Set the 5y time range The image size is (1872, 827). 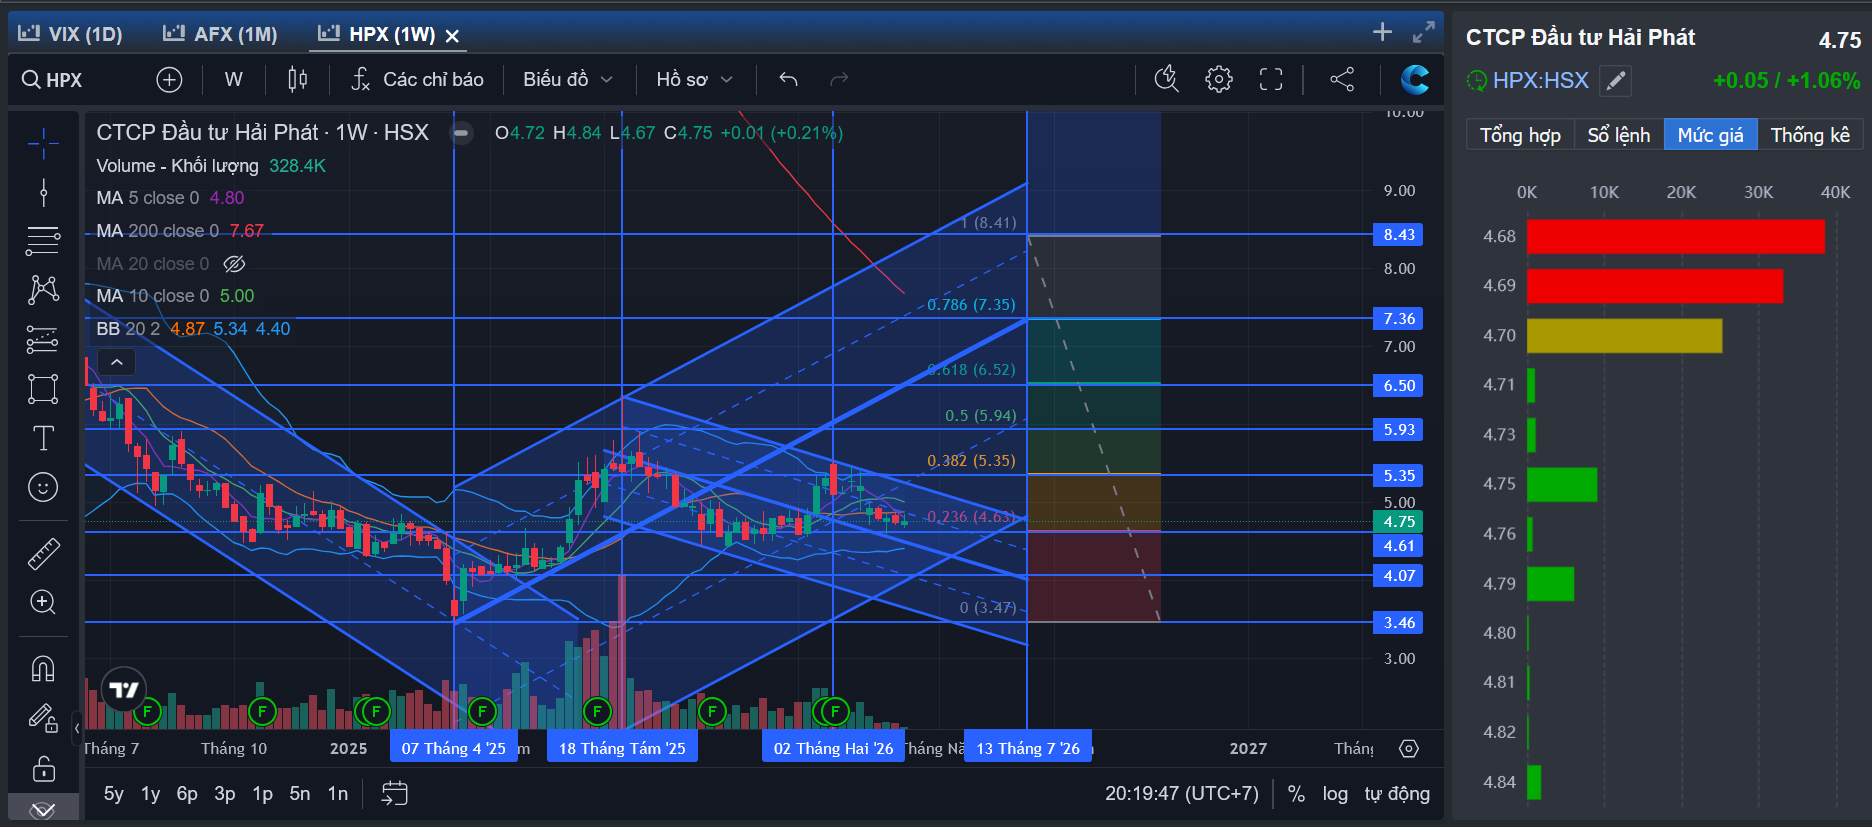tap(114, 794)
